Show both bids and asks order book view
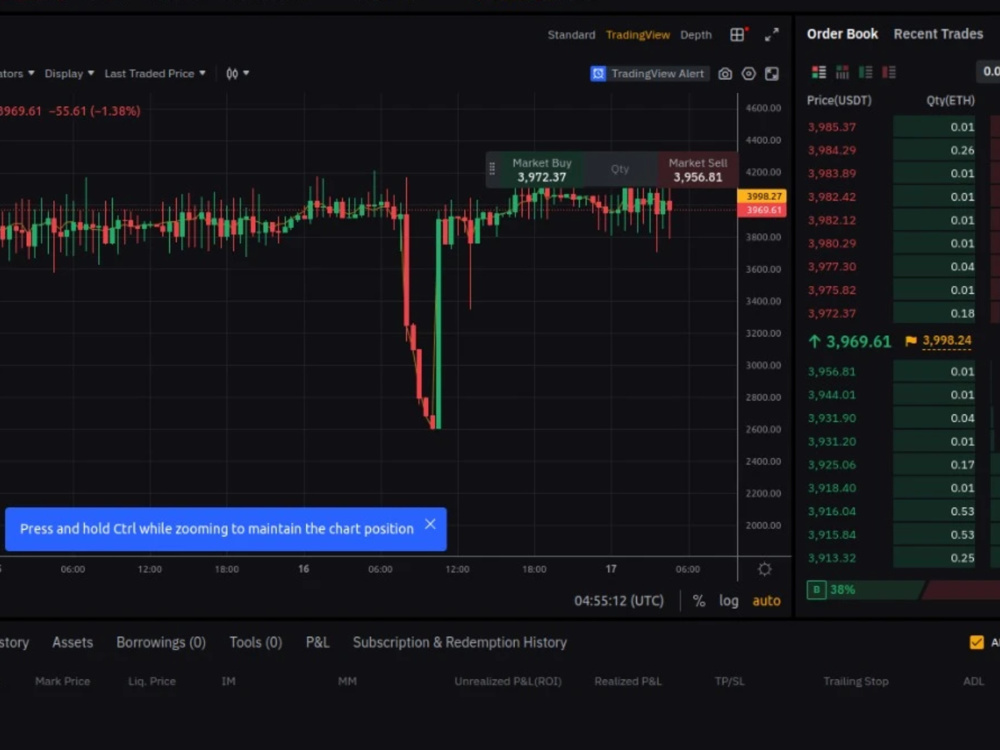Viewport: 1000px width, 750px height. (x=819, y=72)
